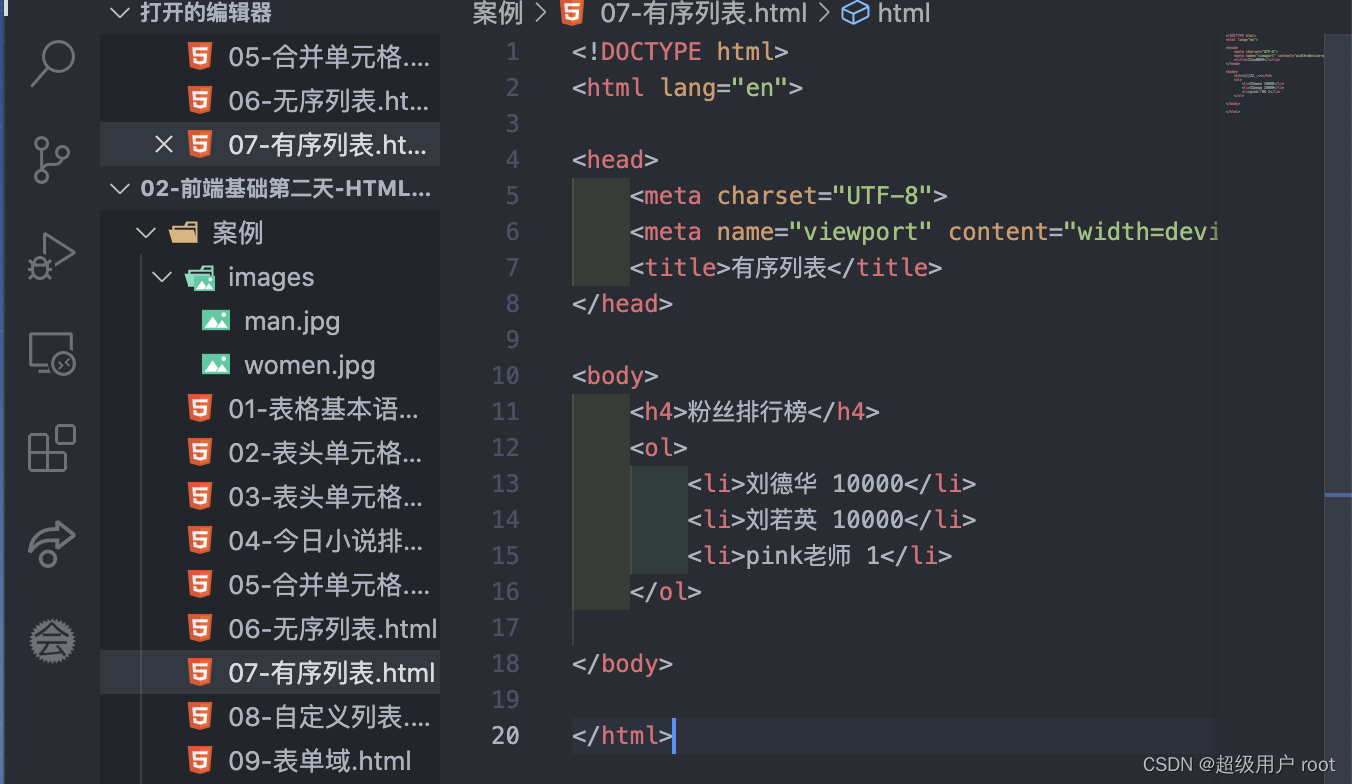Click the "viewport" attribute value
The image size is (1352, 784).
point(861,231)
